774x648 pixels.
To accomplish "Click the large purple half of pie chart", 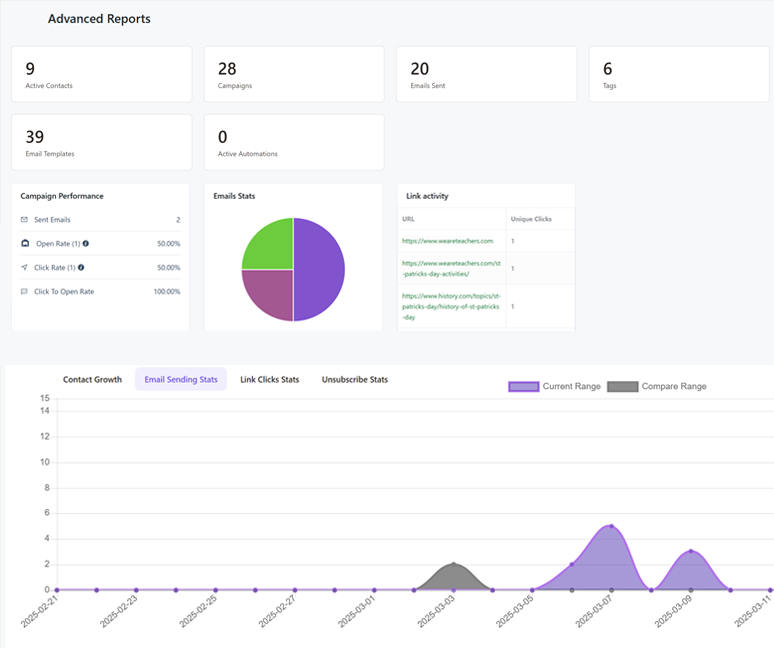I will coord(319,270).
